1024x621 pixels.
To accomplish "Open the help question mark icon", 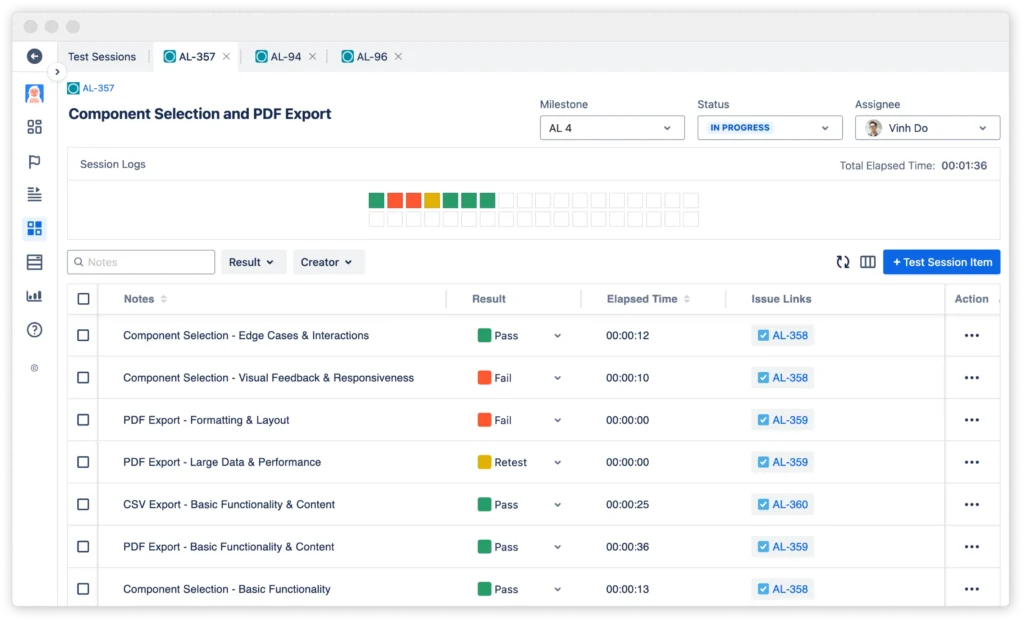I will point(35,330).
